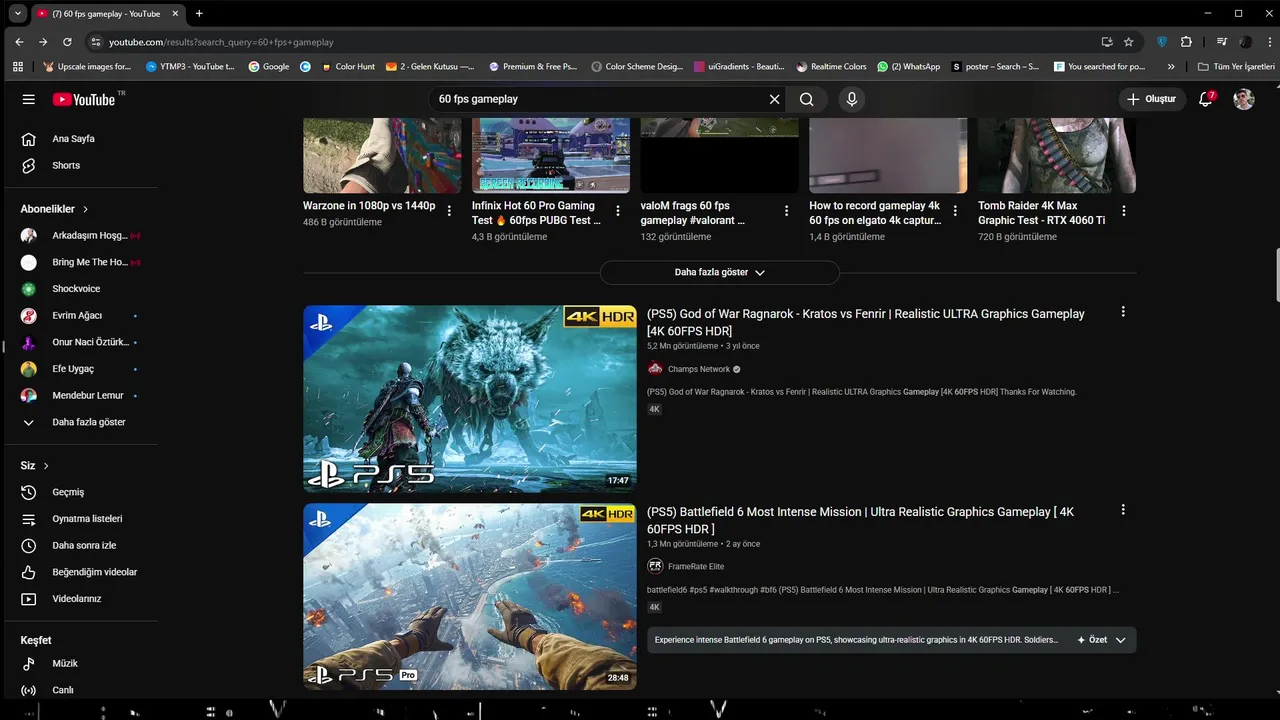Open options menu for God of War video
The image size is (1280, 720).
[1123, 312]
